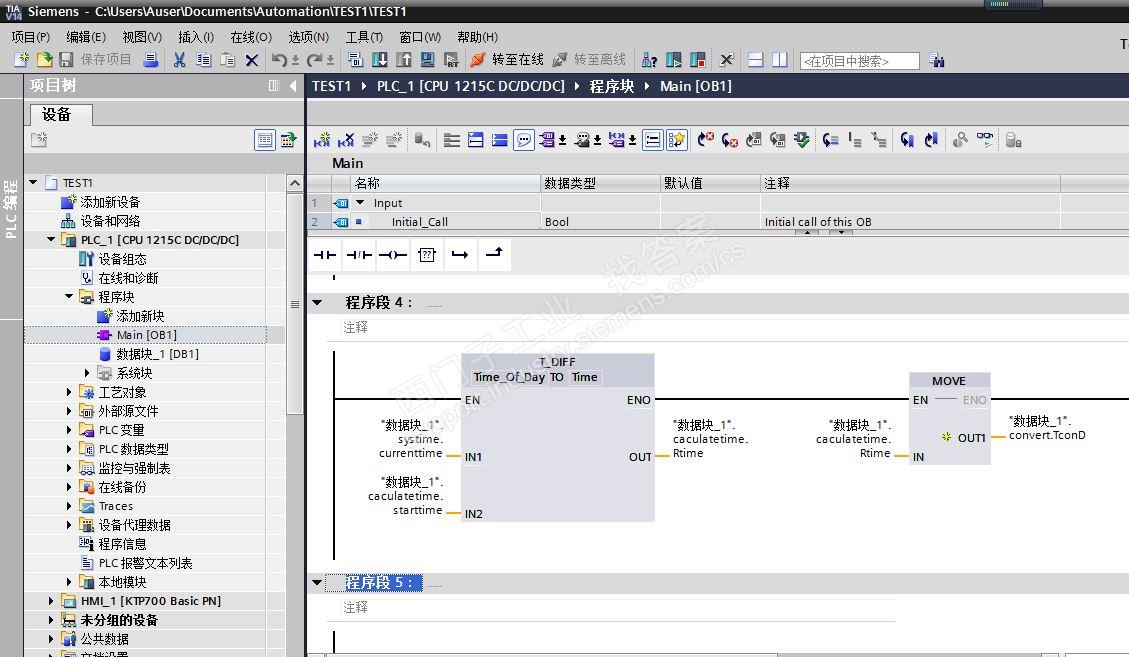Toggle the operand representation button with the list icon

(x=652, y=140)
